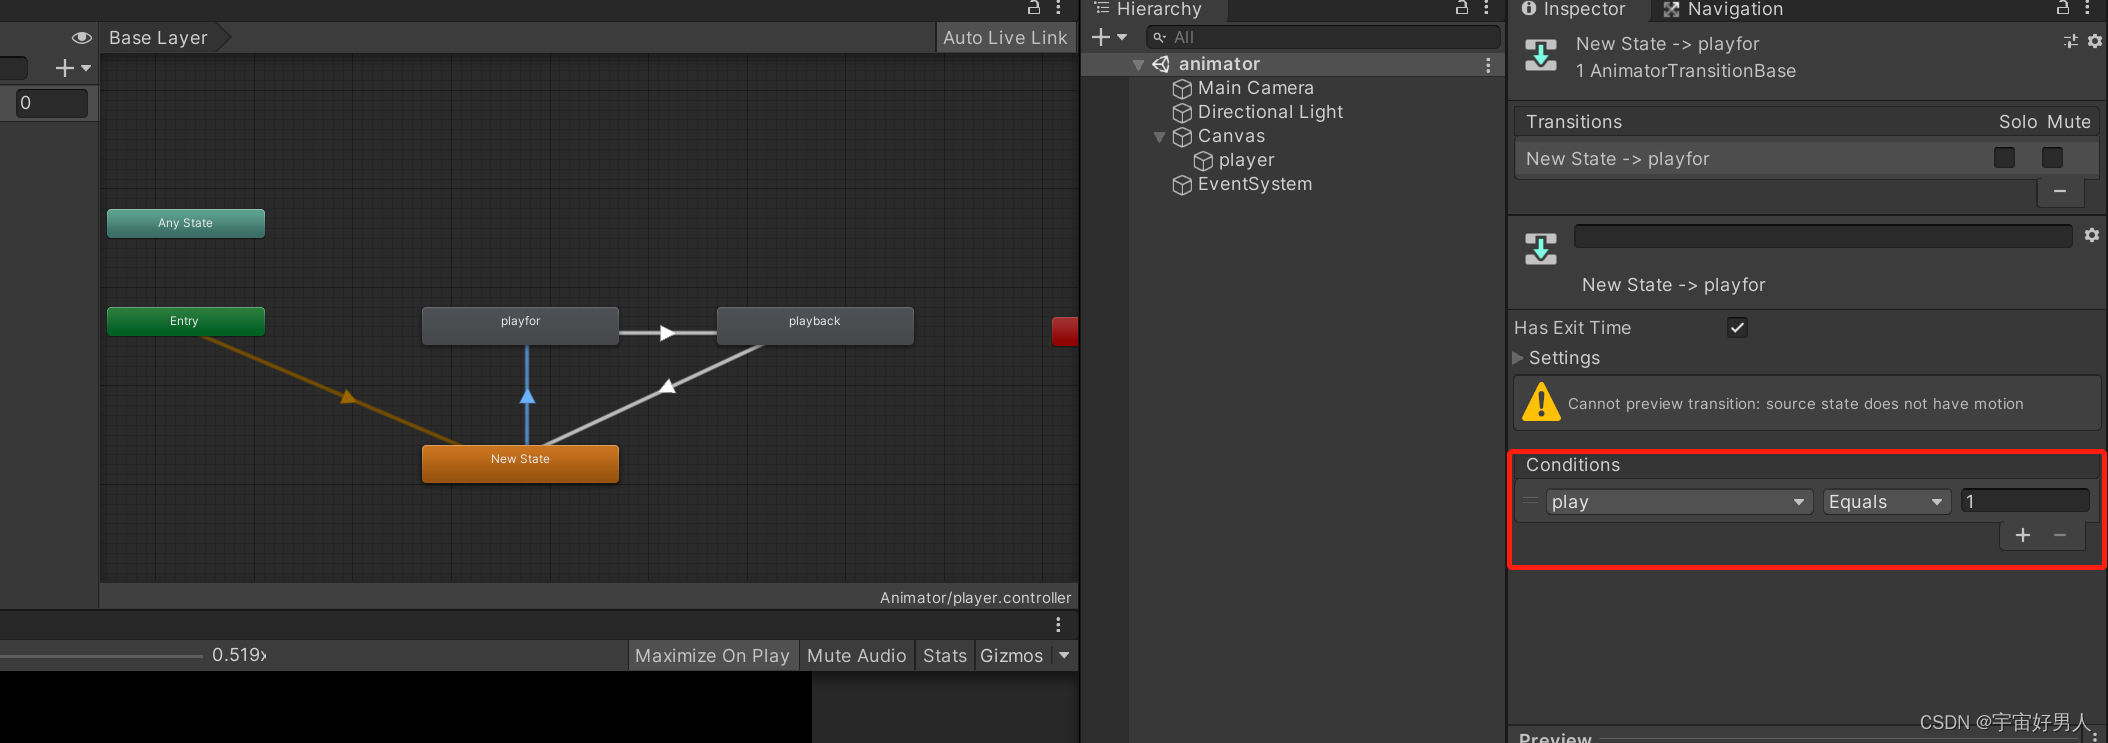
Task: Open the add parameter plus dropdown in Animator
Action: tap(73, 68)
